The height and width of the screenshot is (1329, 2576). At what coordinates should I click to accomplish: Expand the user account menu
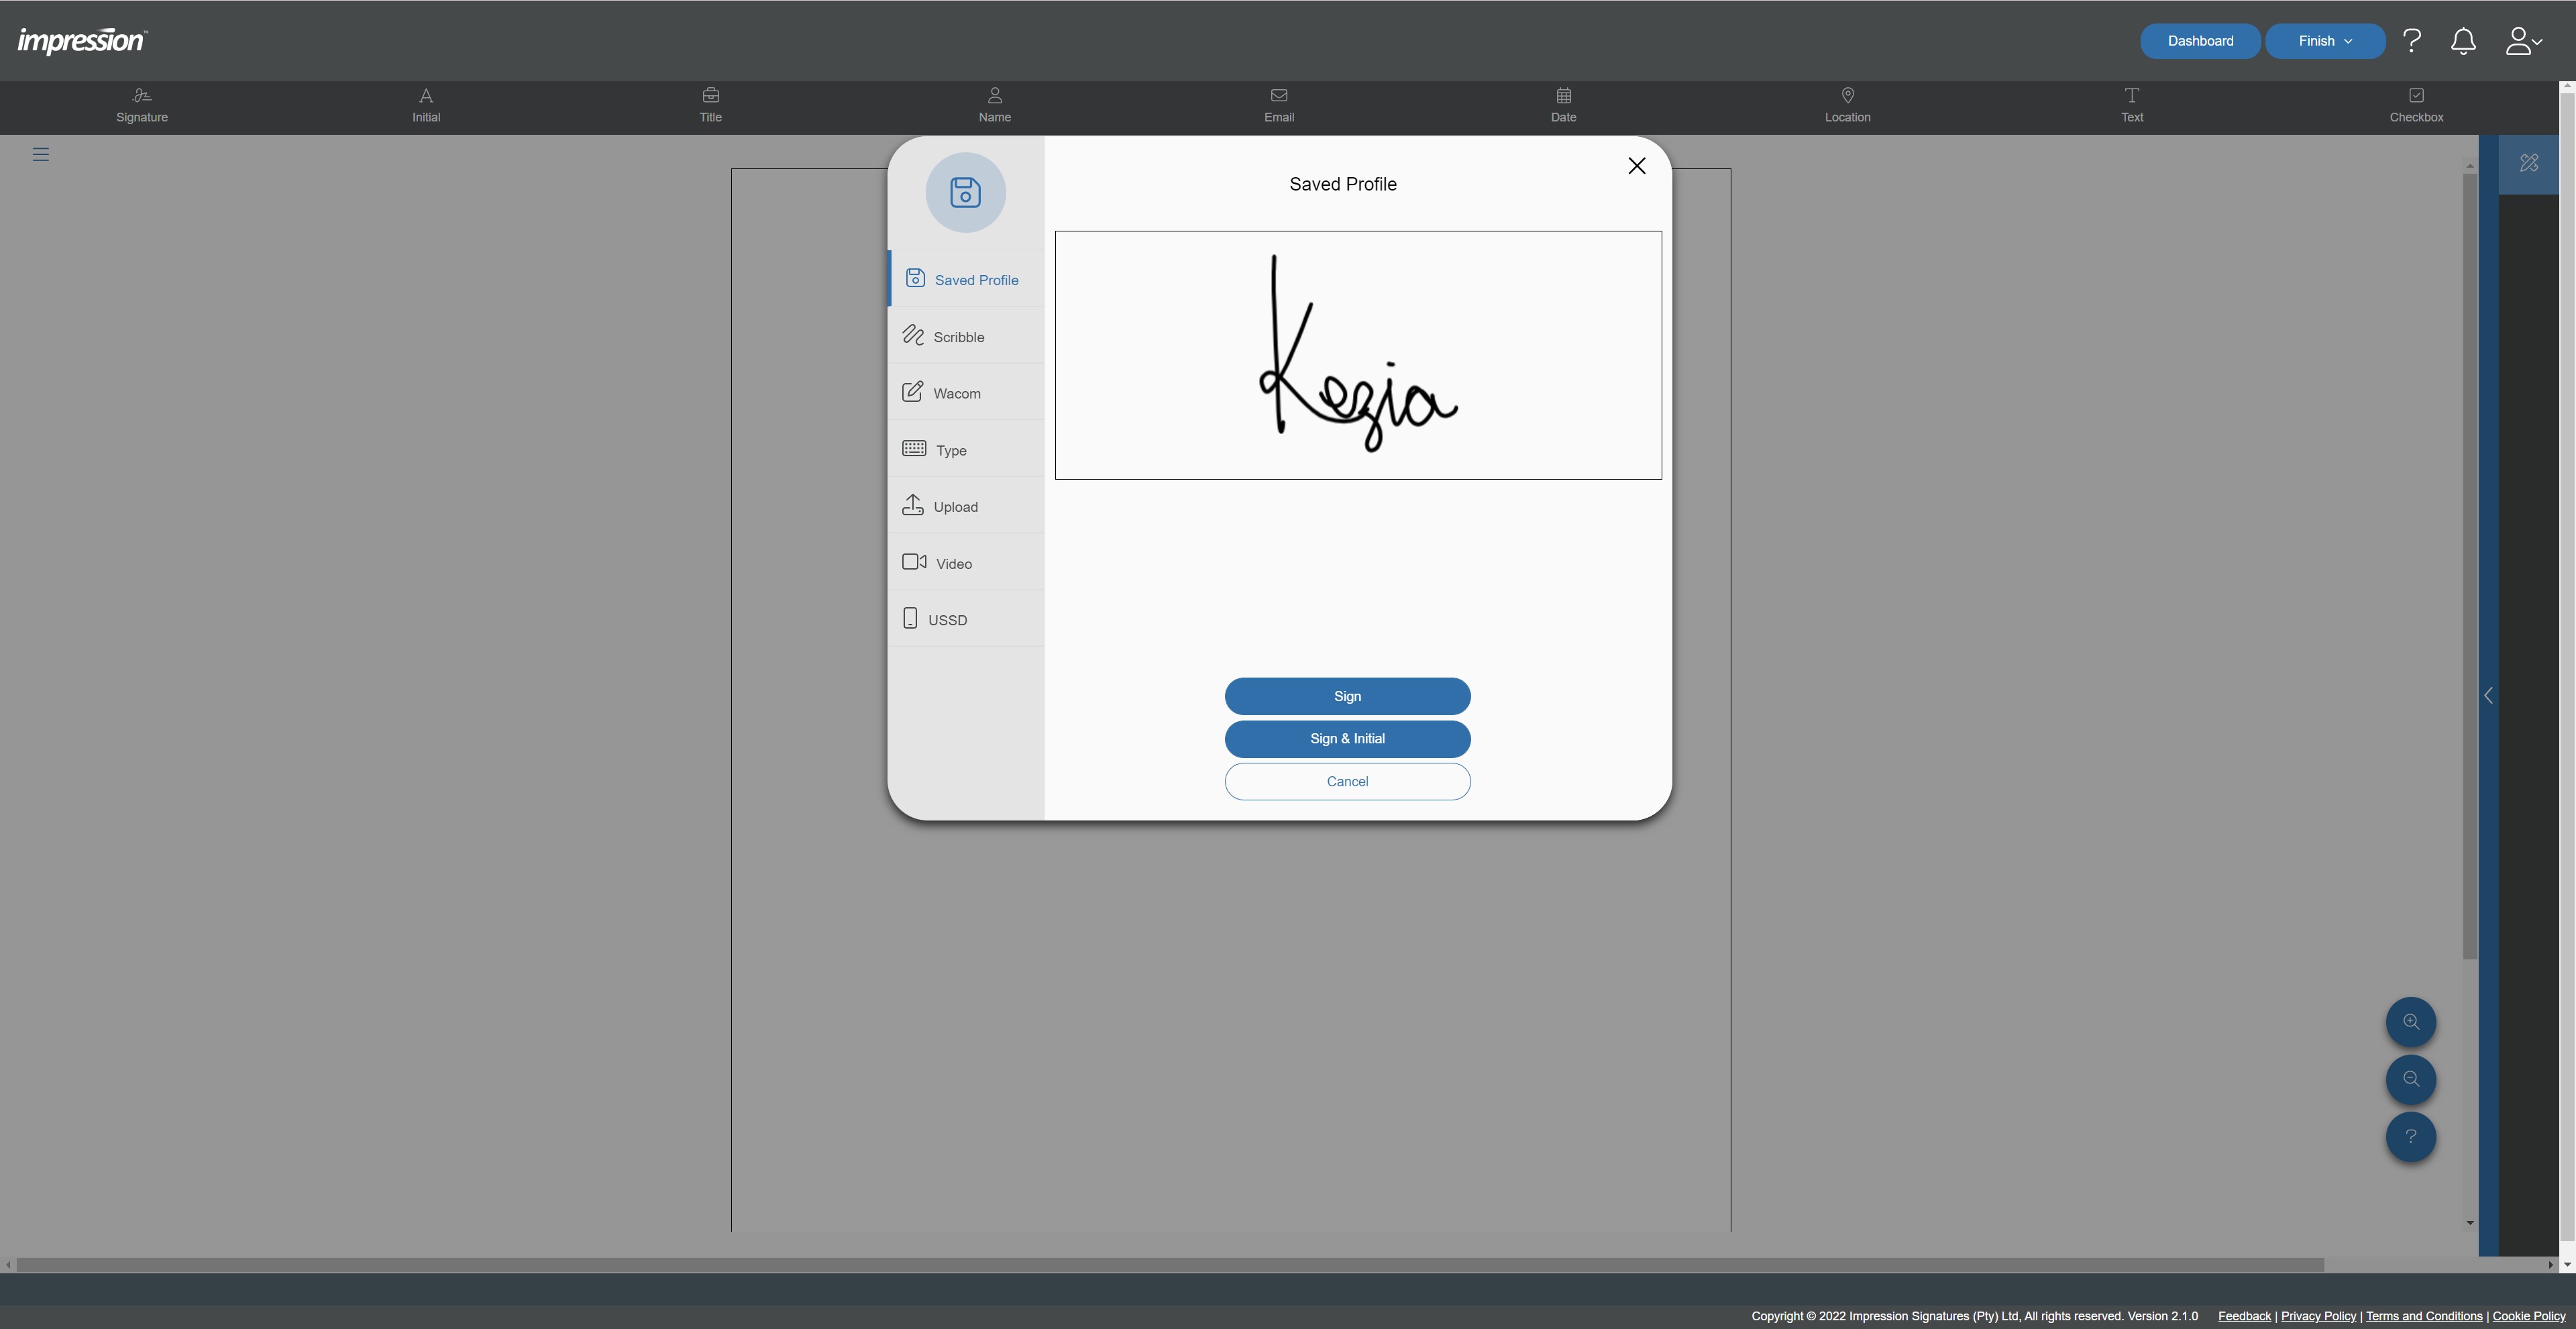pos(2522,41)
